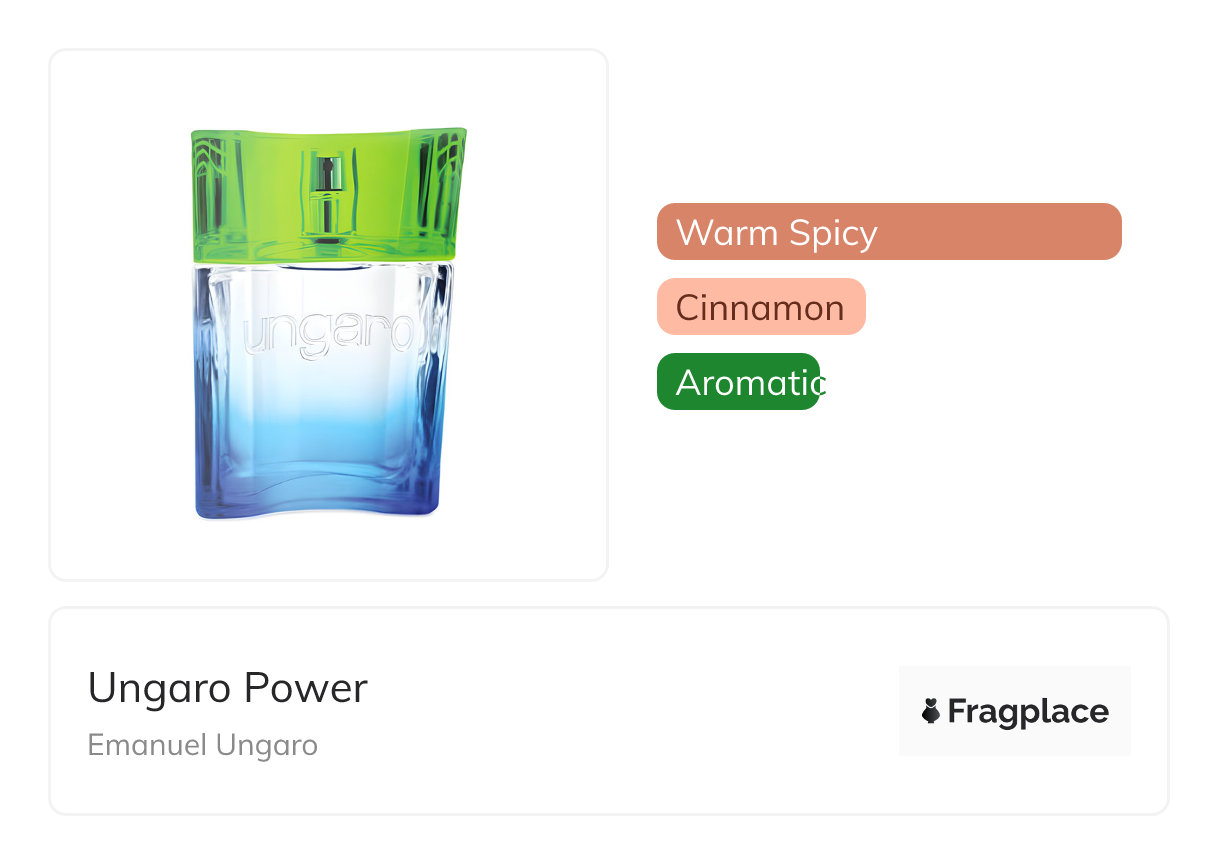Open the Ungaro Power title
The width and height of the screenshot is (1218, 864).
pyautogui.click(x=228, y=688)
